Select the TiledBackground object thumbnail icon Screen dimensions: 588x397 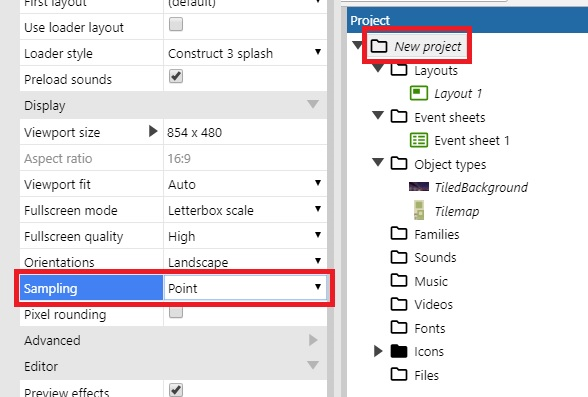[x=418, y=186]
